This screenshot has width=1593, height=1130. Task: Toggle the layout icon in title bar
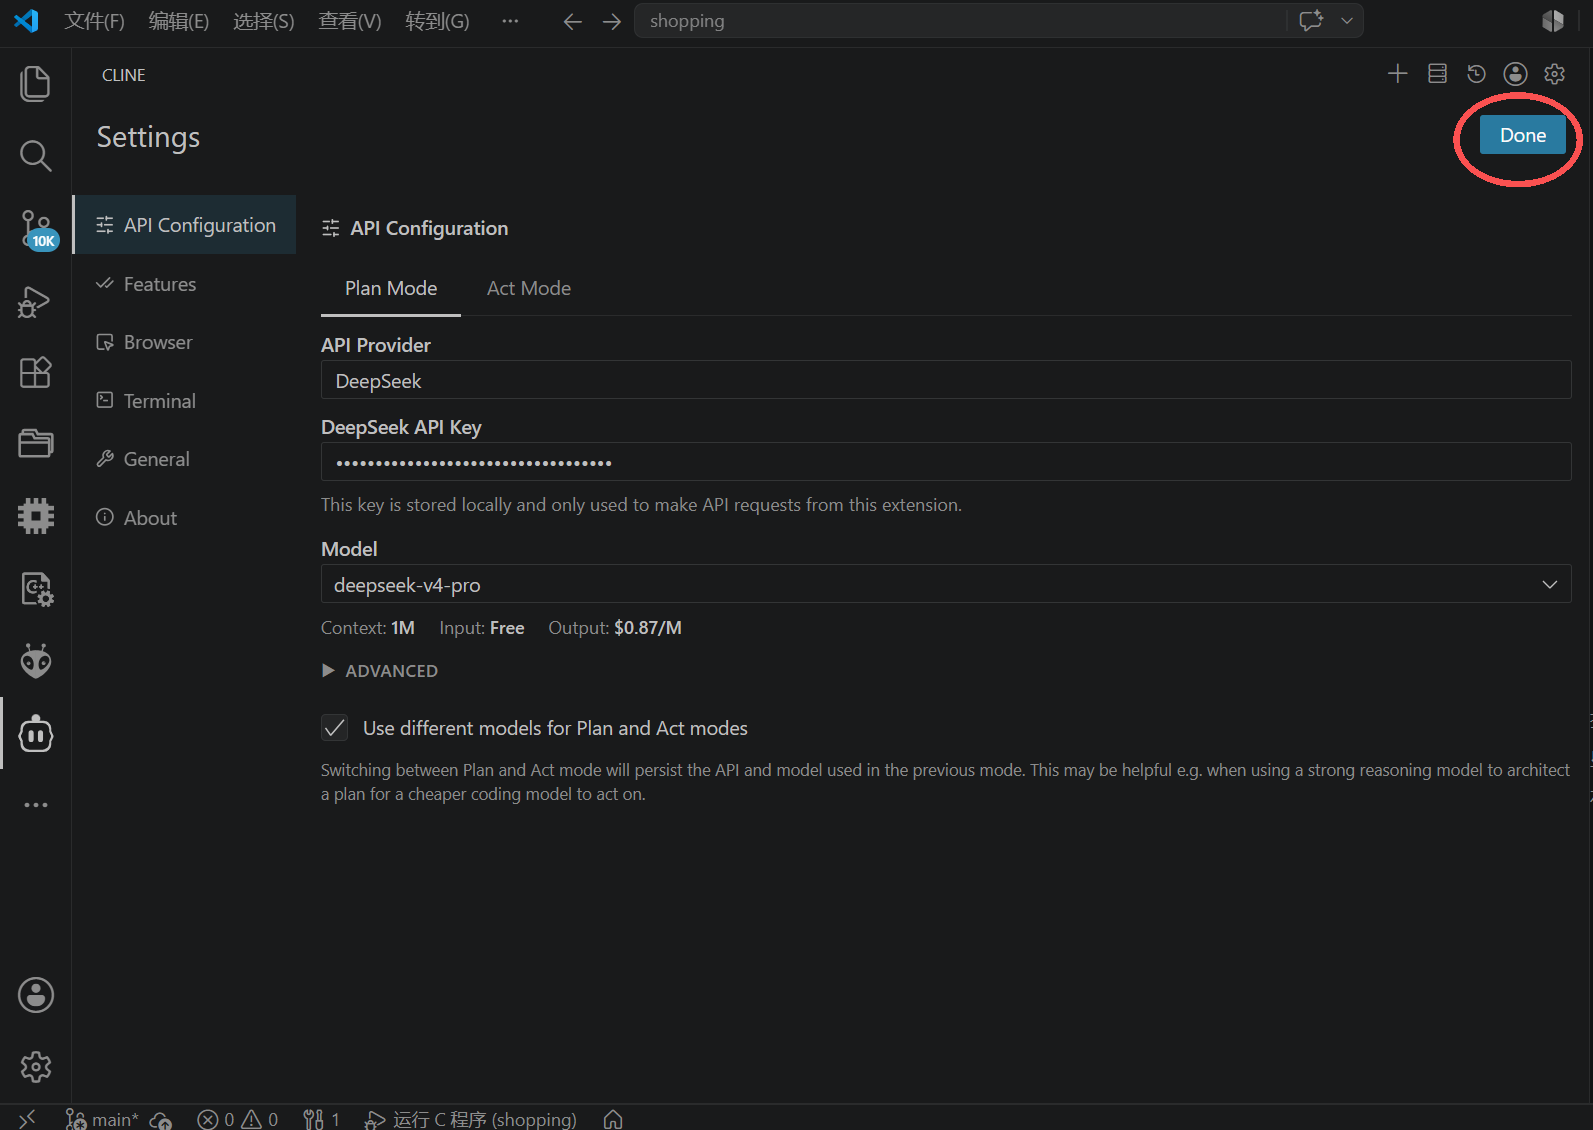pos(1553,21)
